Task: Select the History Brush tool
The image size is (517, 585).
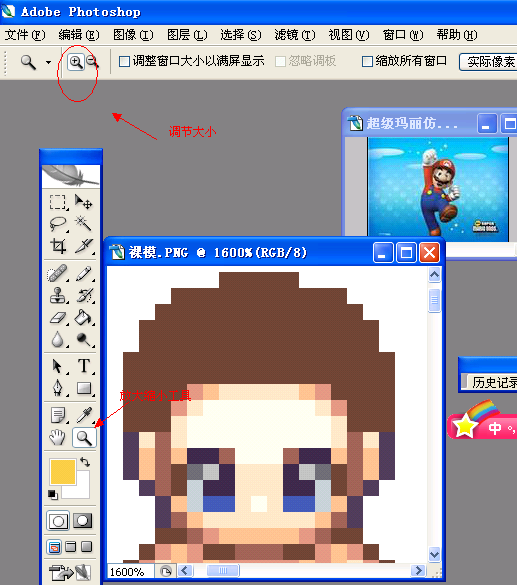Action: [84, 295]
